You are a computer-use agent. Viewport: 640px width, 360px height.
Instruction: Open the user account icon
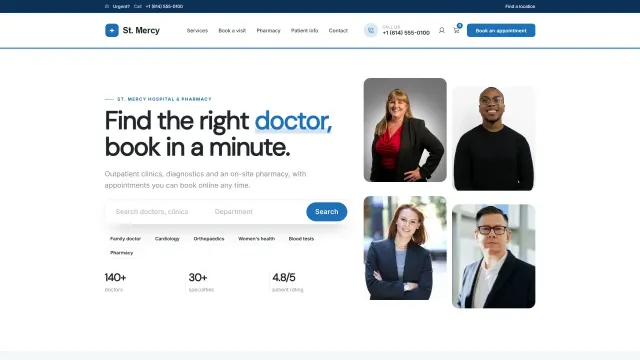click(x=442, y=30)
